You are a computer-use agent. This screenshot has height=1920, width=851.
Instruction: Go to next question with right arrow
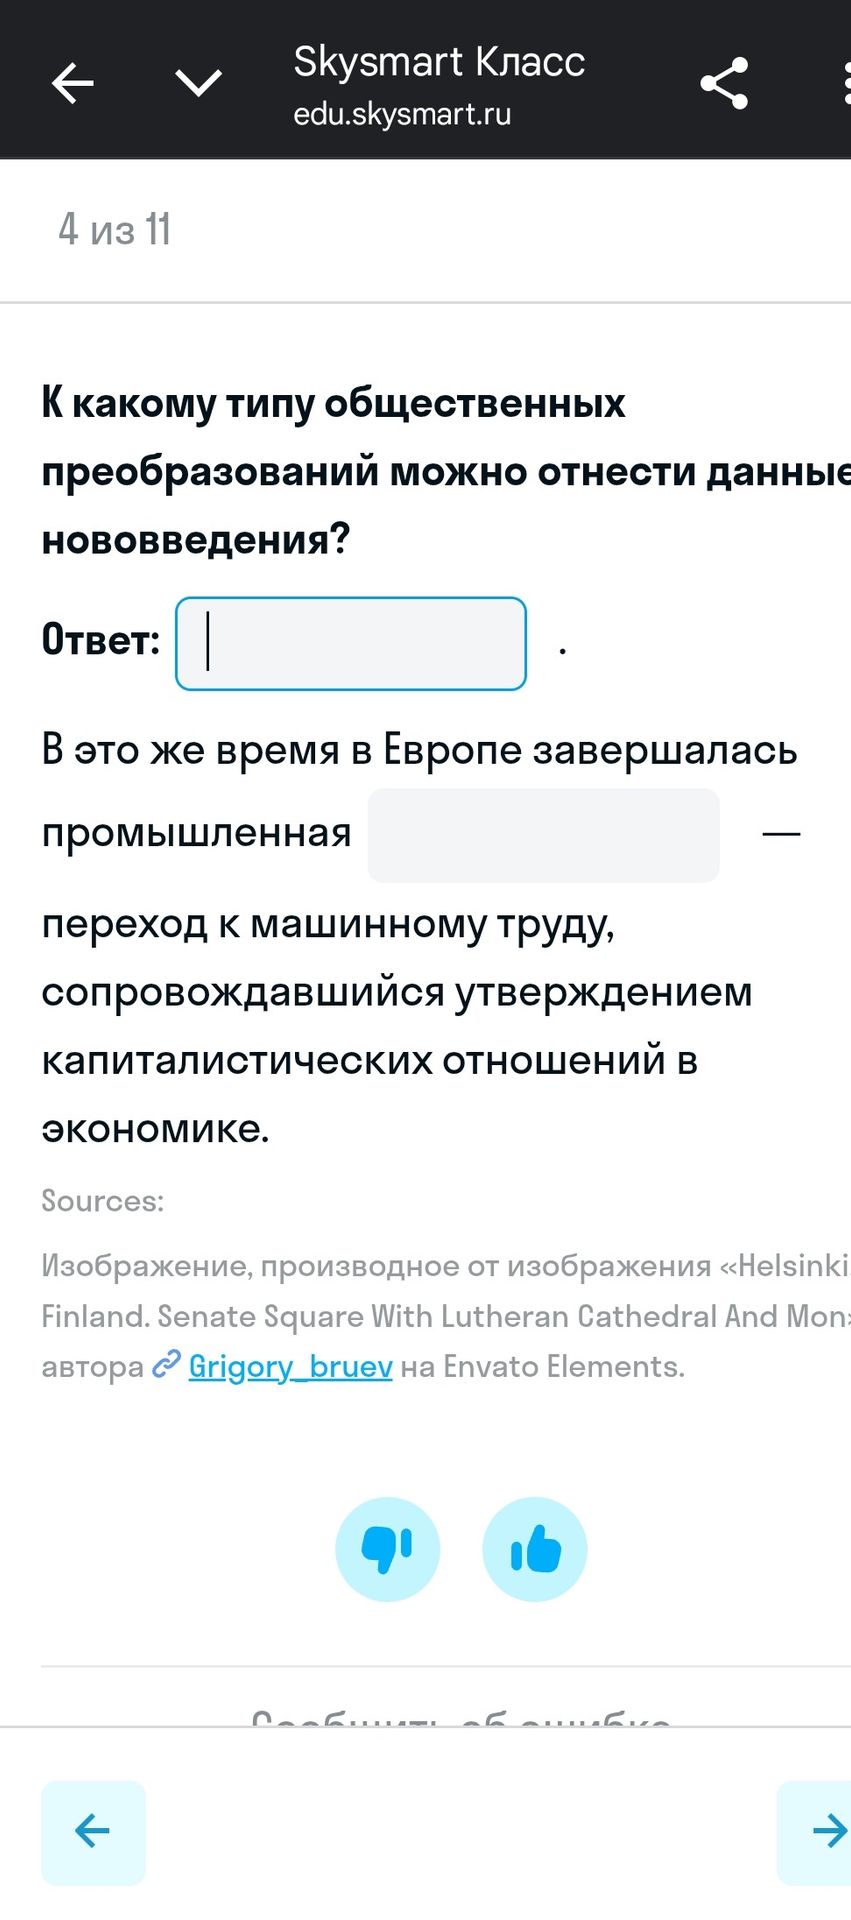(x=816, y=1832)
